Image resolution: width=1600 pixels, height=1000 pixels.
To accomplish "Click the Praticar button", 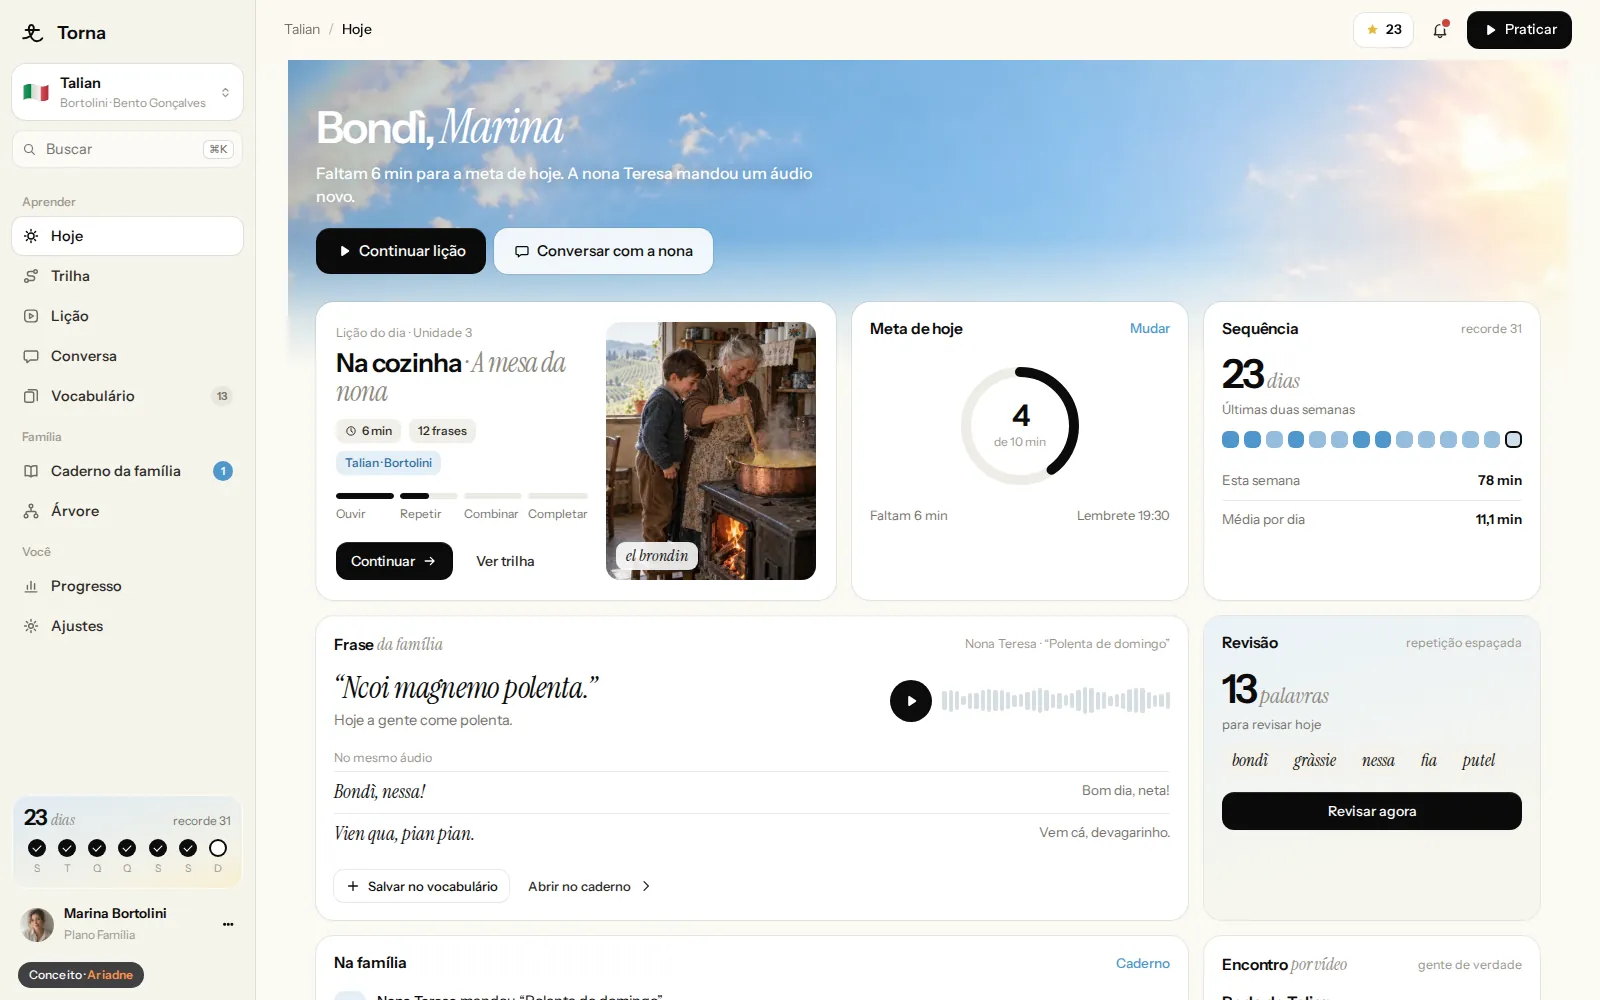I will (x=1519, y=30).
